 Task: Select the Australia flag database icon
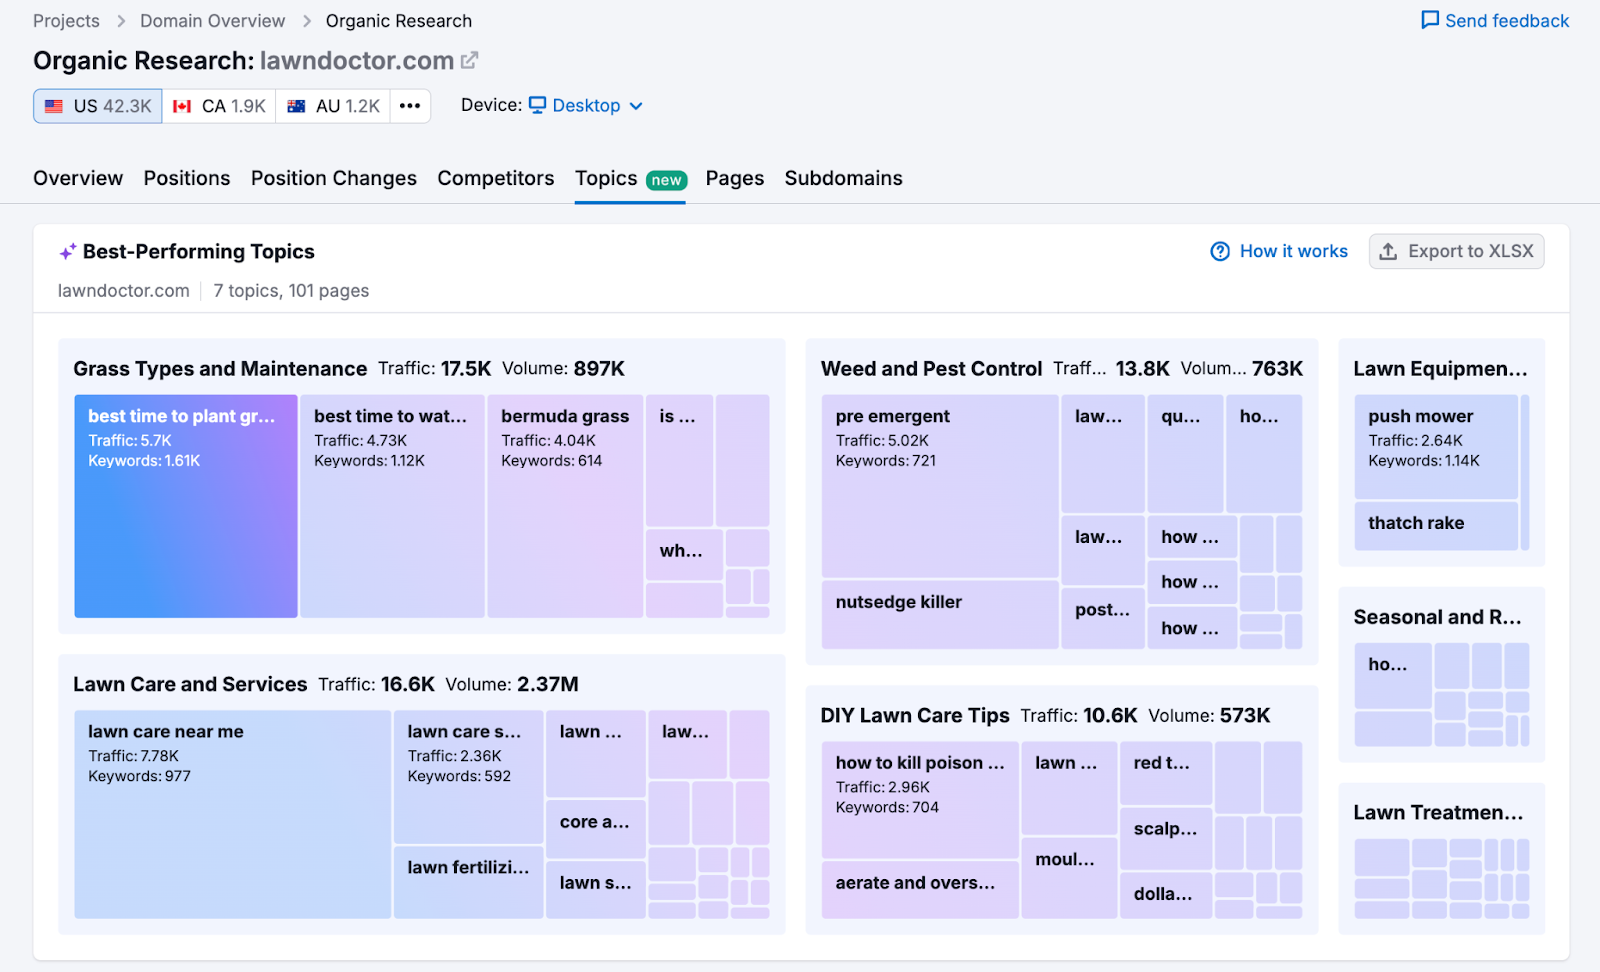pos(296,106)
